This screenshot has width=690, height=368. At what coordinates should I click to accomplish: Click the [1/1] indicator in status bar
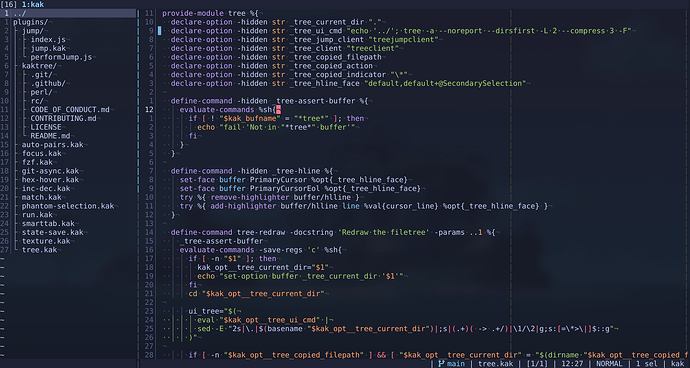tap(537, 364)
